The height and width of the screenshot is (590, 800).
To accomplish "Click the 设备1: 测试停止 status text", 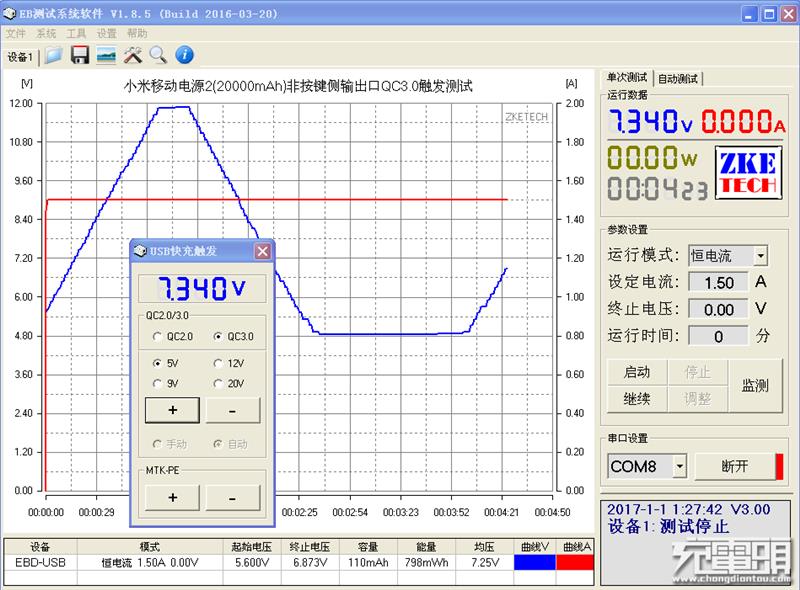I will [x=668, y=526].
